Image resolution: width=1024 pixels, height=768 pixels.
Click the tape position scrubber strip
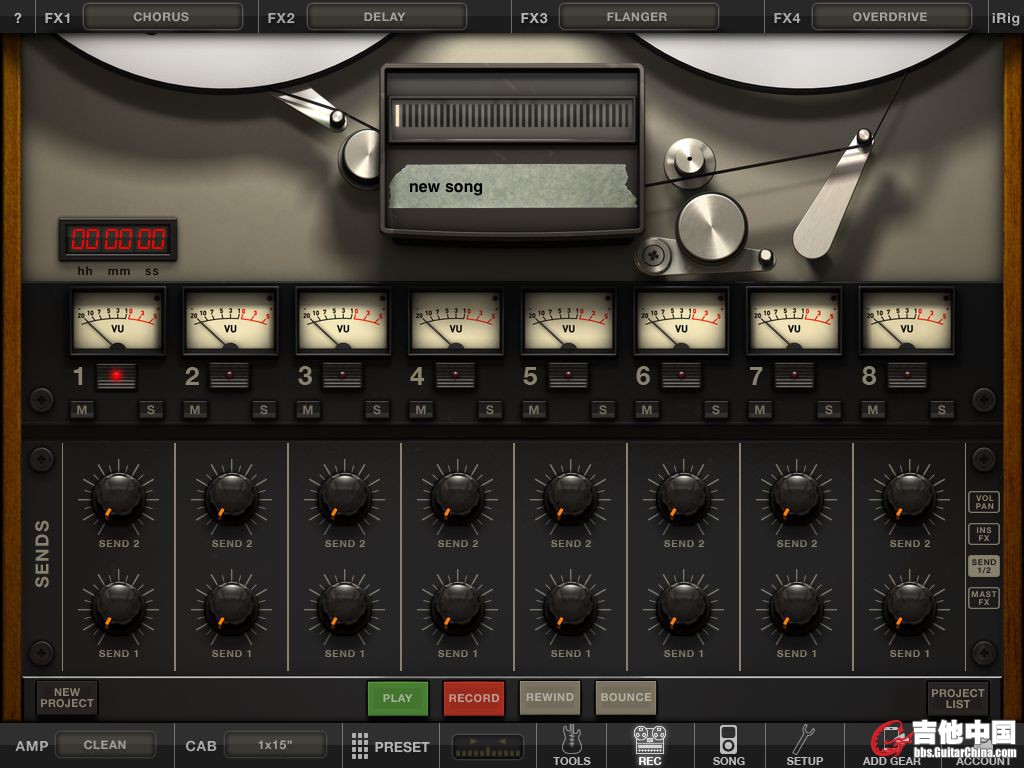coord(512,116)
